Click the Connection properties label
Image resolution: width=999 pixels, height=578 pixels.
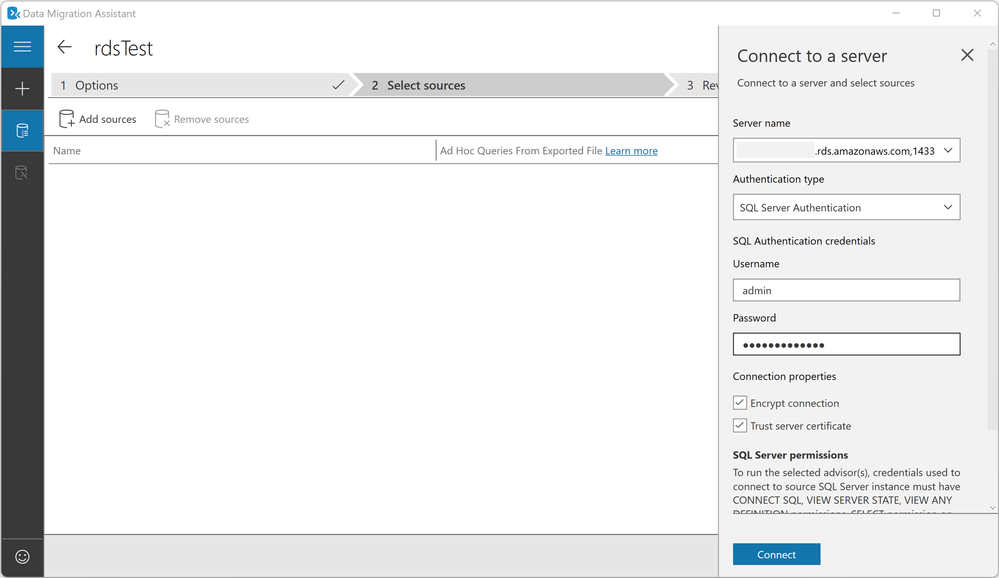784,377
